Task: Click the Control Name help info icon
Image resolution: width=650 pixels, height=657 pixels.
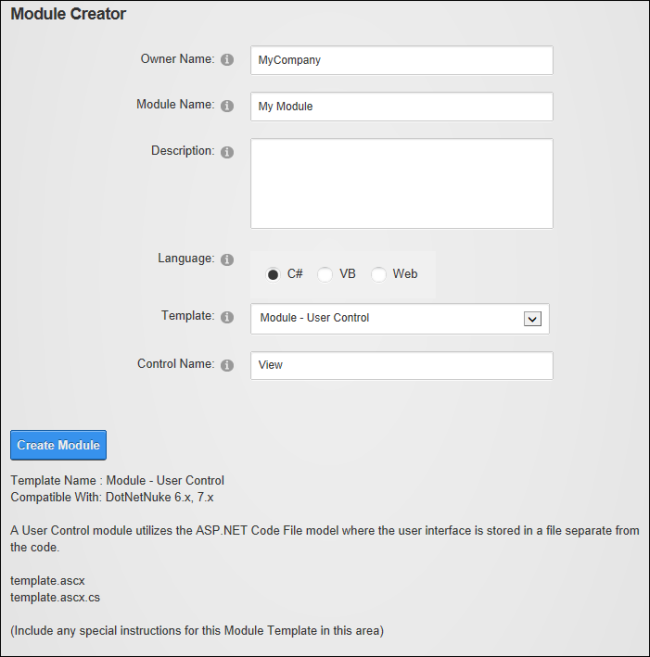Action: (227, 365)
